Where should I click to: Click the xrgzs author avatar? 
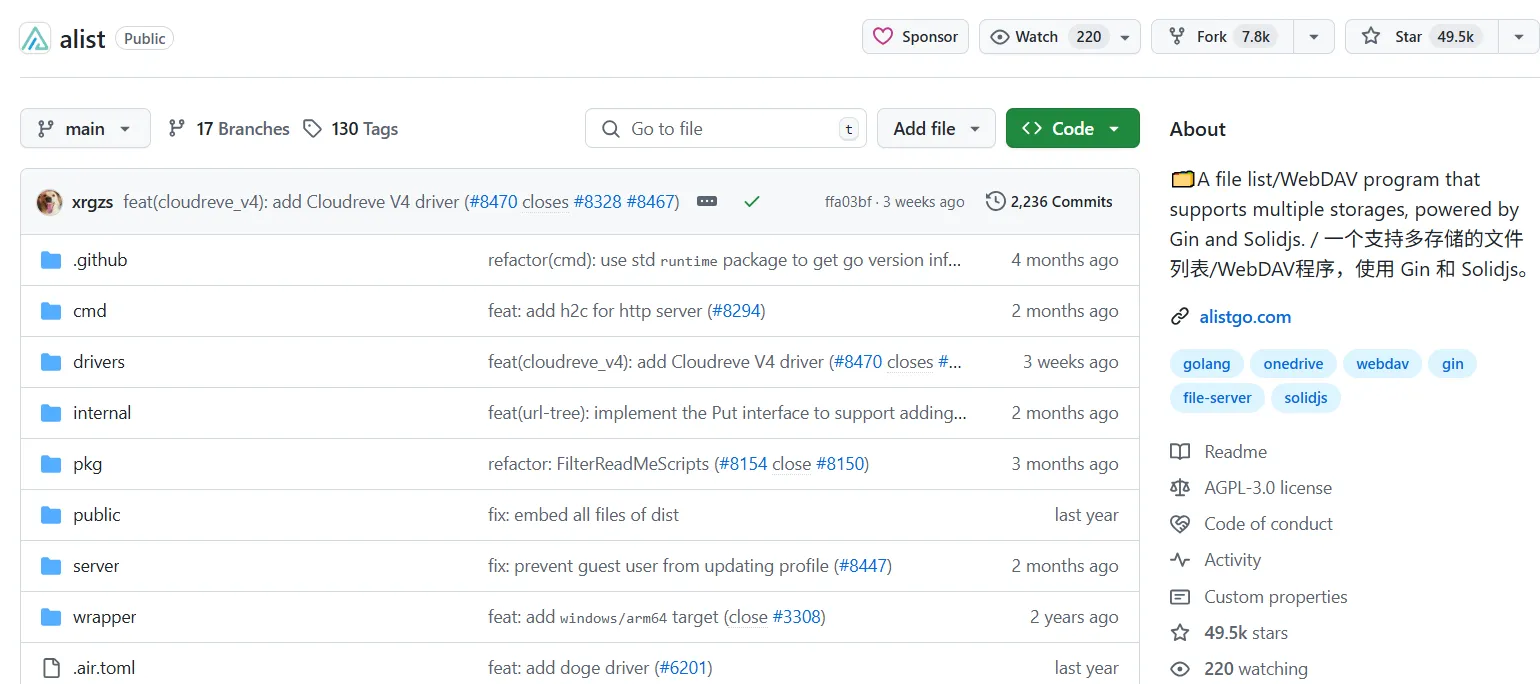click(x=49, y=202)
